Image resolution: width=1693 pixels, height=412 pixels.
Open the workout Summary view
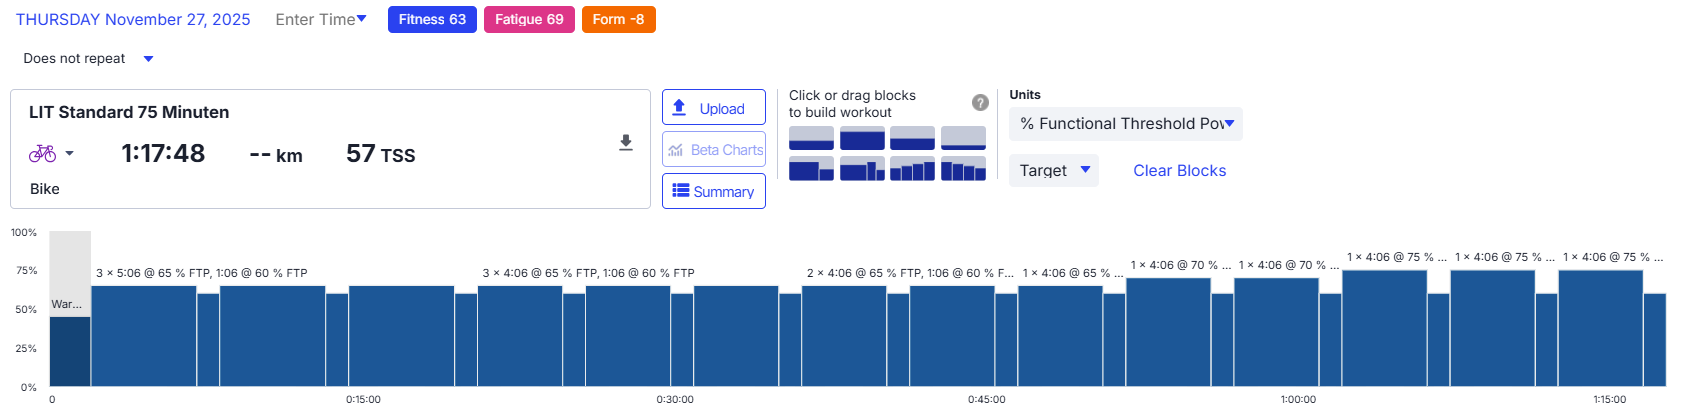click(713, 191)
